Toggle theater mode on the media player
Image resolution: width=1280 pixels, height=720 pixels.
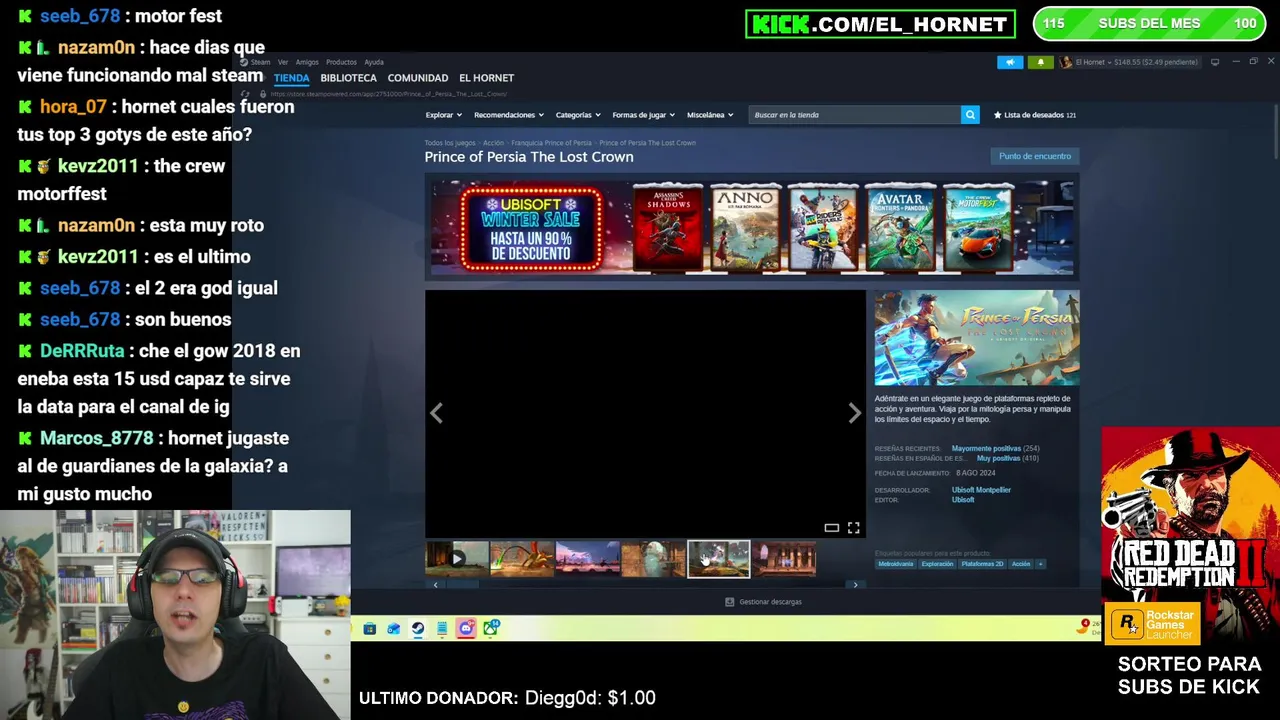pos(831,528)
